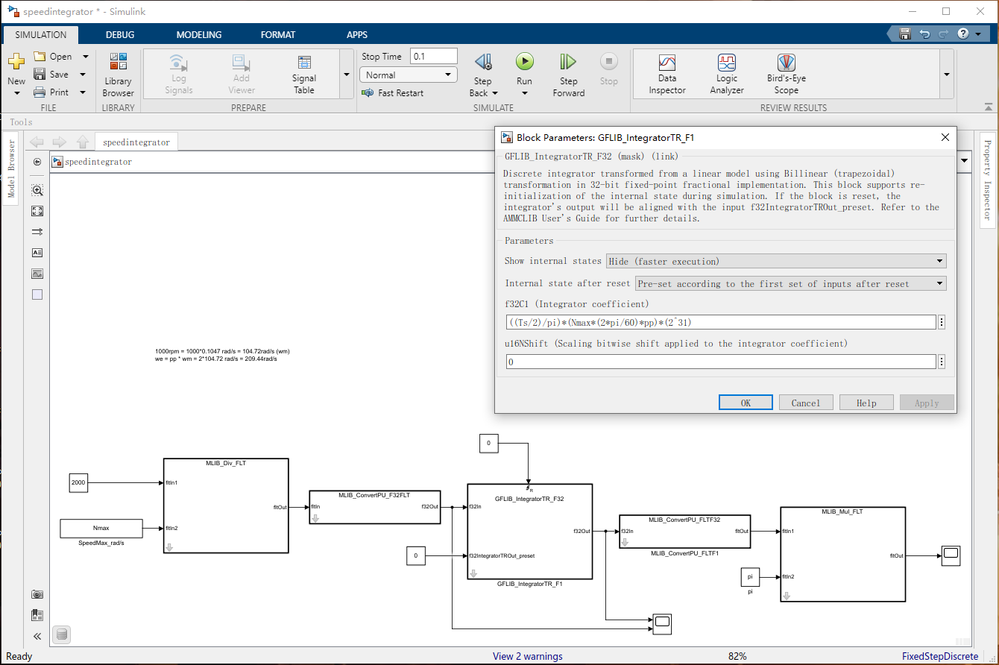
Task: Switch to the MODELING tab
Action: click(x=199, y=34)
